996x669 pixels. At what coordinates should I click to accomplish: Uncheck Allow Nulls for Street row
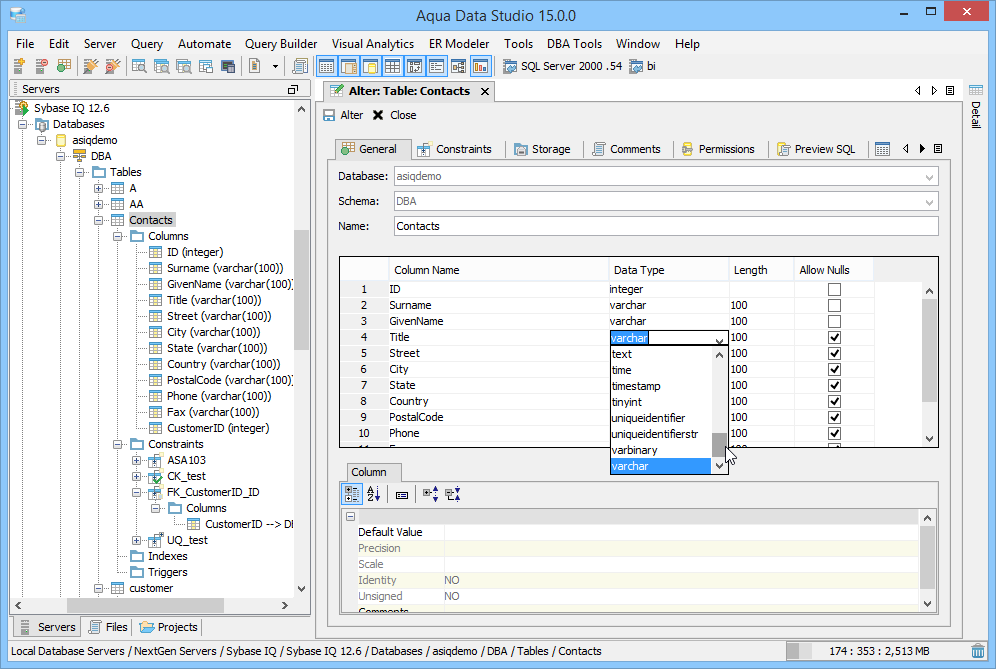(834, 353)
